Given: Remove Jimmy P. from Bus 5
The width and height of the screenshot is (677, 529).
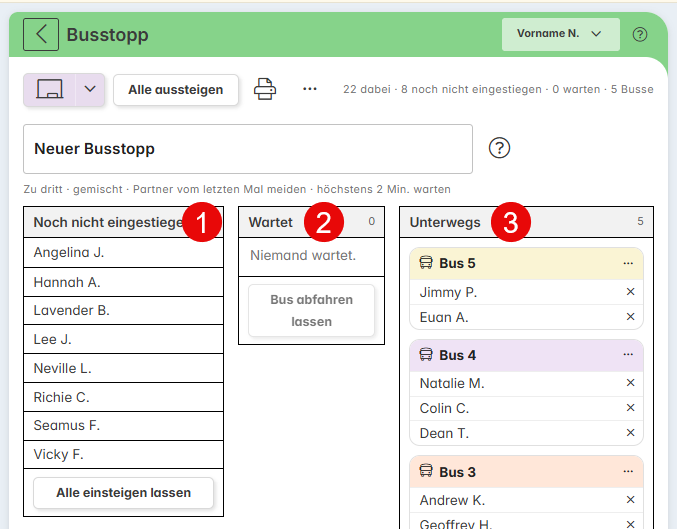Looking at the screenshot, I should click(630, 292).
